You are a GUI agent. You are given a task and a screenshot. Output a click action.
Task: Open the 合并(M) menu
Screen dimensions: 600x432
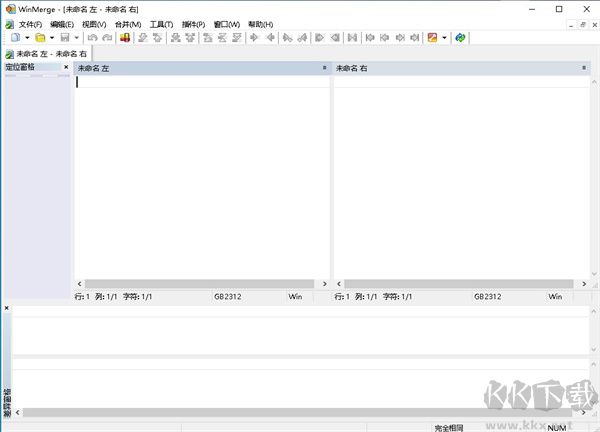(x=127, y=24)
